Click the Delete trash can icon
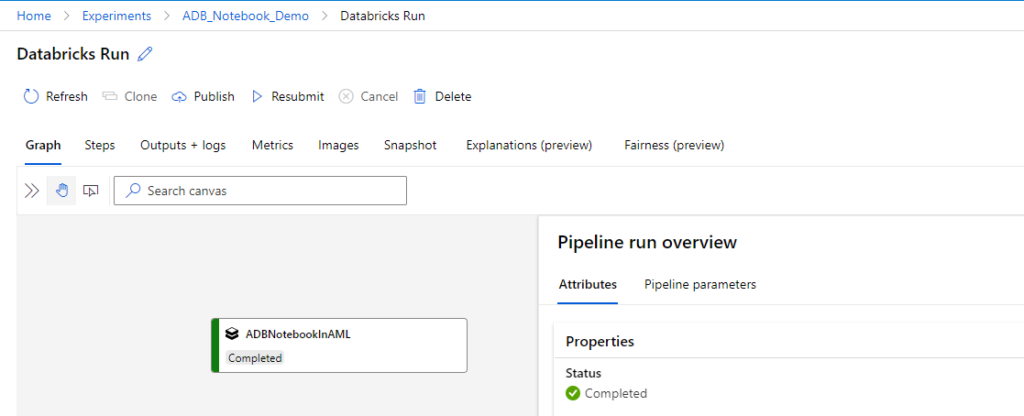The width and height of the screenshot is (1024, 416). 420,97
